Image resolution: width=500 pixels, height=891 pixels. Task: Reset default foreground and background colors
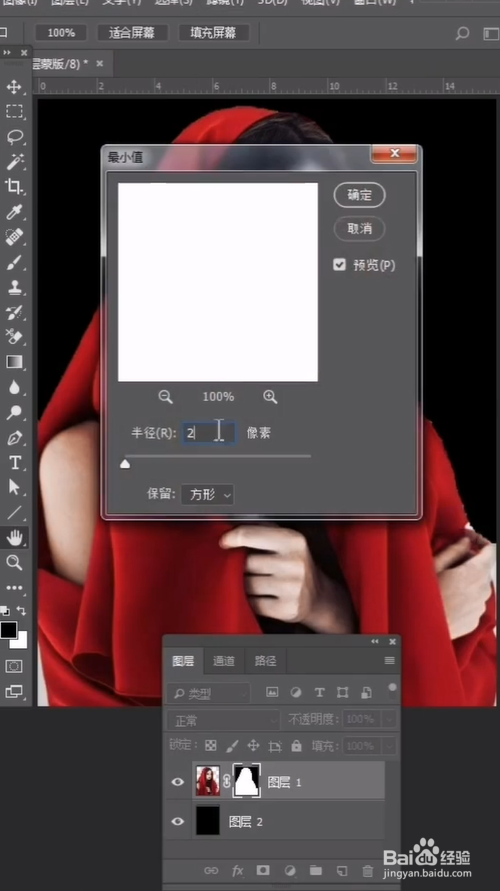[x=5, y=611]
